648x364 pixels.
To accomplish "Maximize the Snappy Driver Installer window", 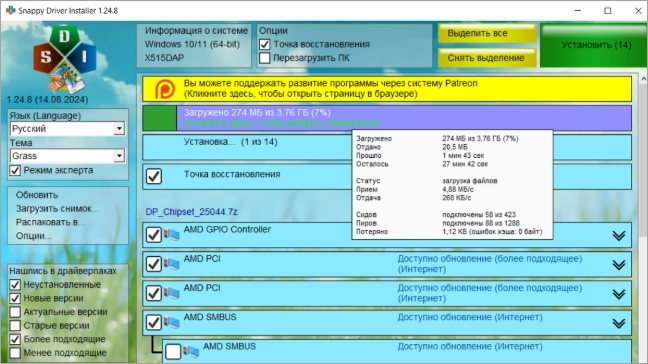I will click(x=608, y=11).
